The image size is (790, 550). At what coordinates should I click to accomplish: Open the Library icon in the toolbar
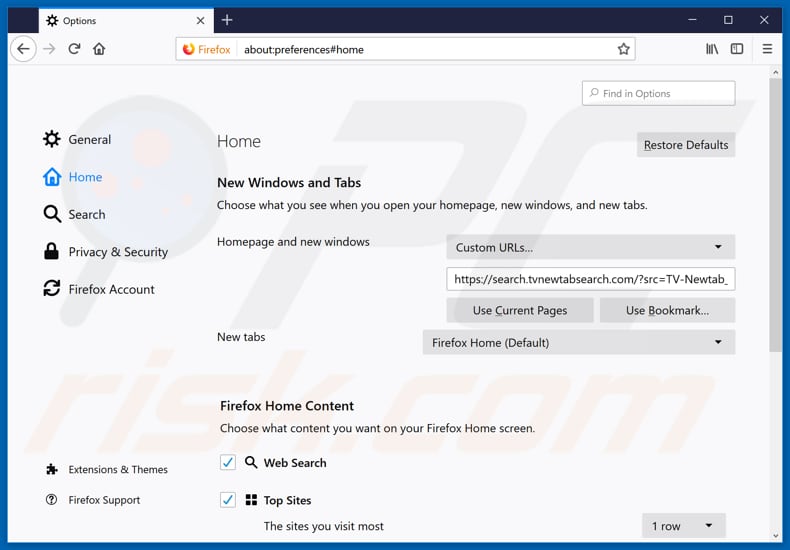[x=711, y=49]
